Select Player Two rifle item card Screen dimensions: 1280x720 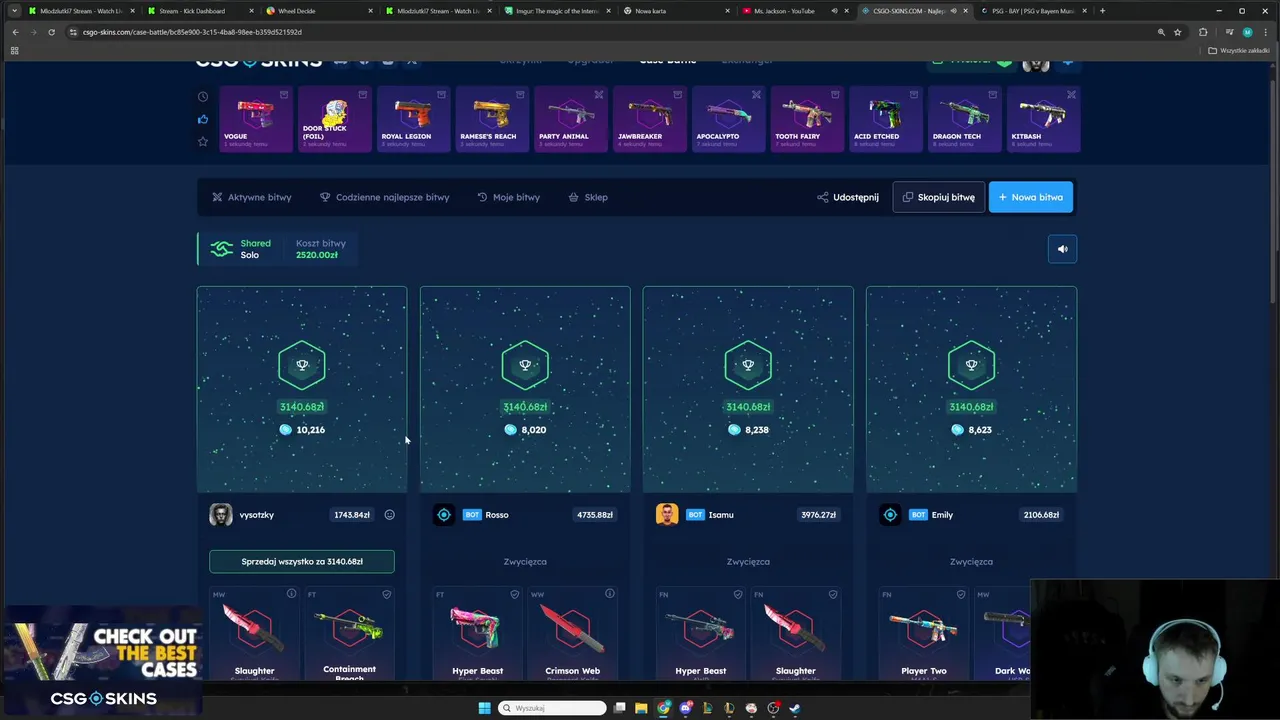click(924, 634)
